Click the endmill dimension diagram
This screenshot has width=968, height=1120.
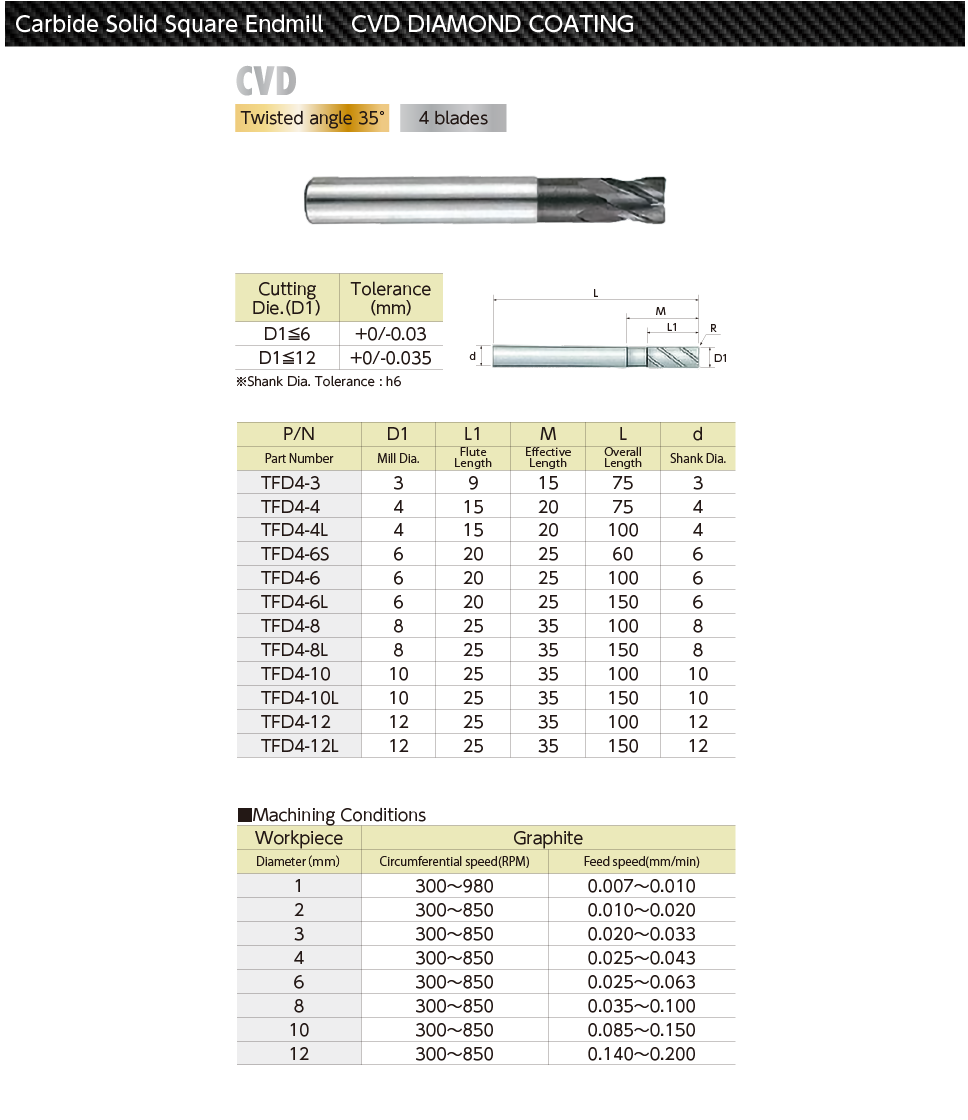[598, 335]
